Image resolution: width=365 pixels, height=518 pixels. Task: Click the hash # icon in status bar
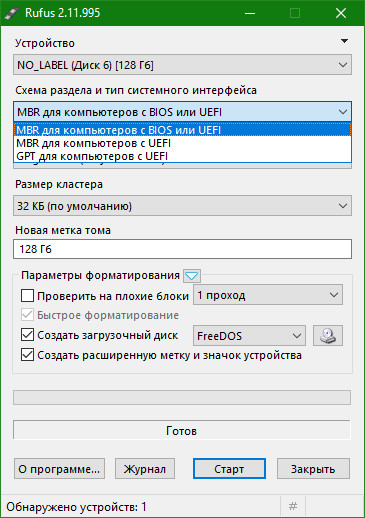coord(293,506)
